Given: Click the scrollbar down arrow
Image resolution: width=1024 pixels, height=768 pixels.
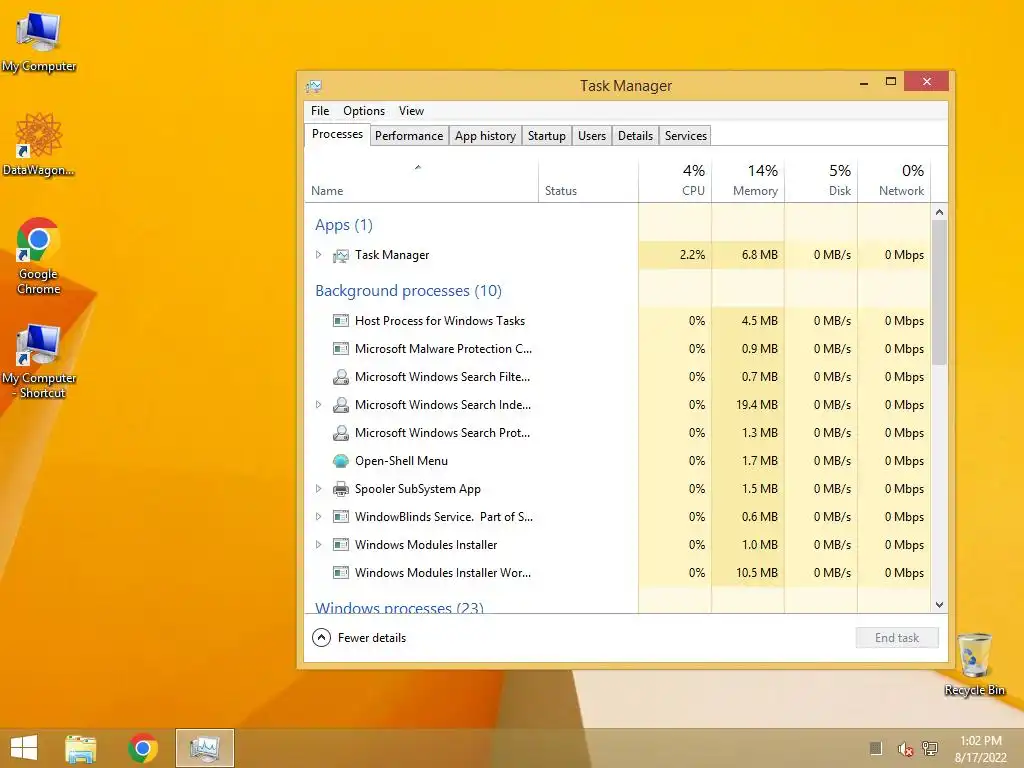Looking at the screenshot, I should [x=939, y=605].
